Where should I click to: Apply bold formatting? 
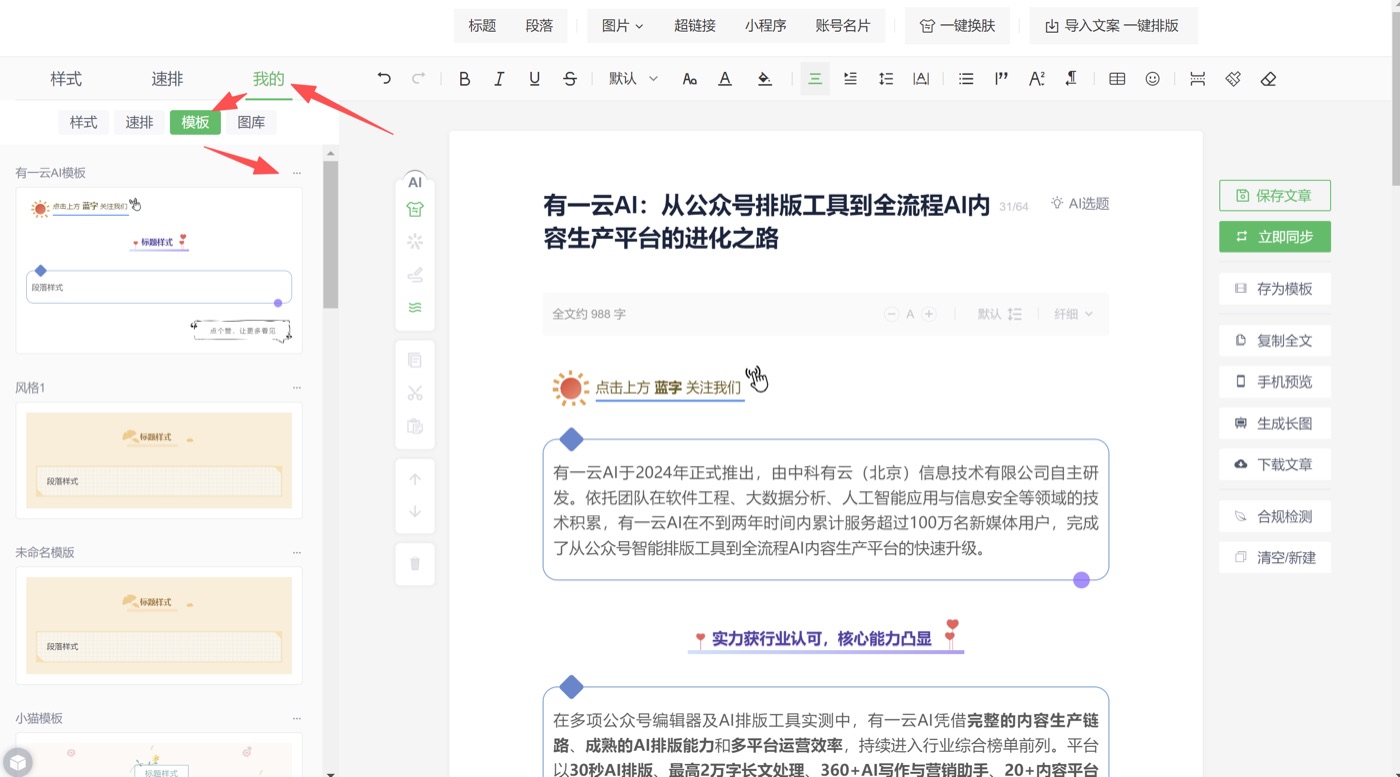tap(464, 79)
